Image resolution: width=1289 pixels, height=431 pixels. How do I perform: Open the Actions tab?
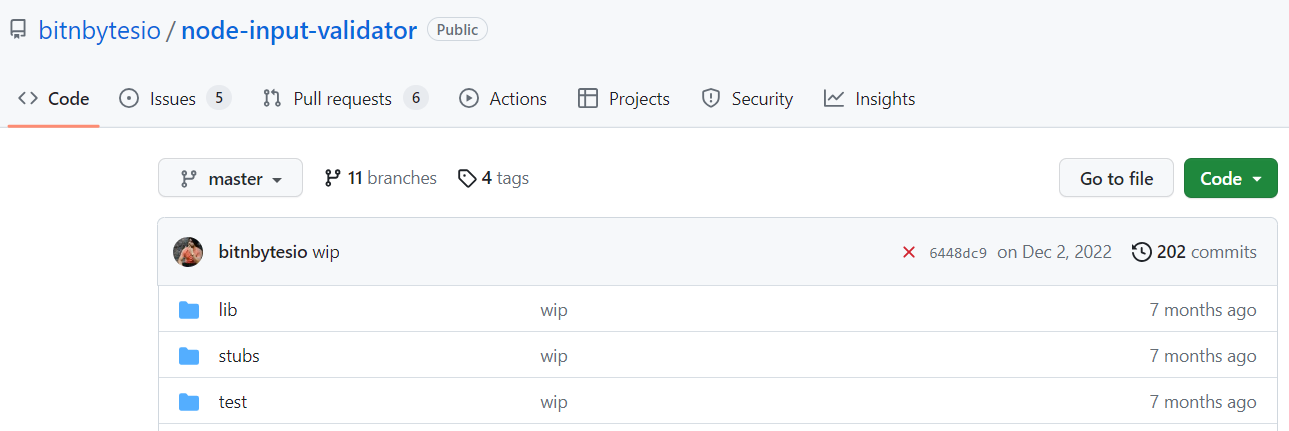pos(503,99)
